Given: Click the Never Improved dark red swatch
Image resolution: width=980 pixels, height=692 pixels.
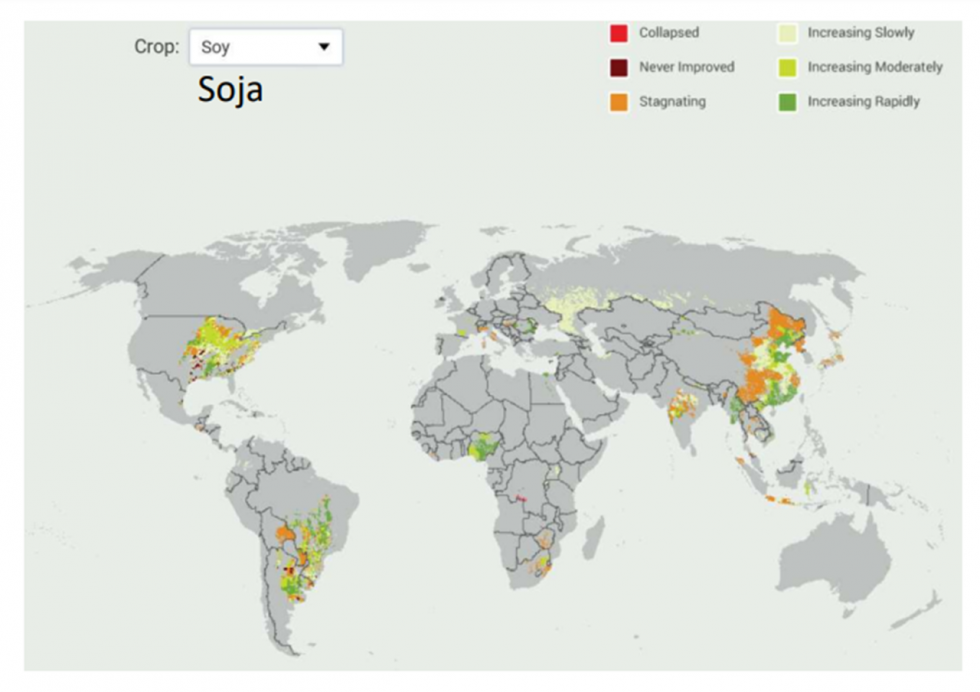Looking at the screenshot, I should click(619, 68).
